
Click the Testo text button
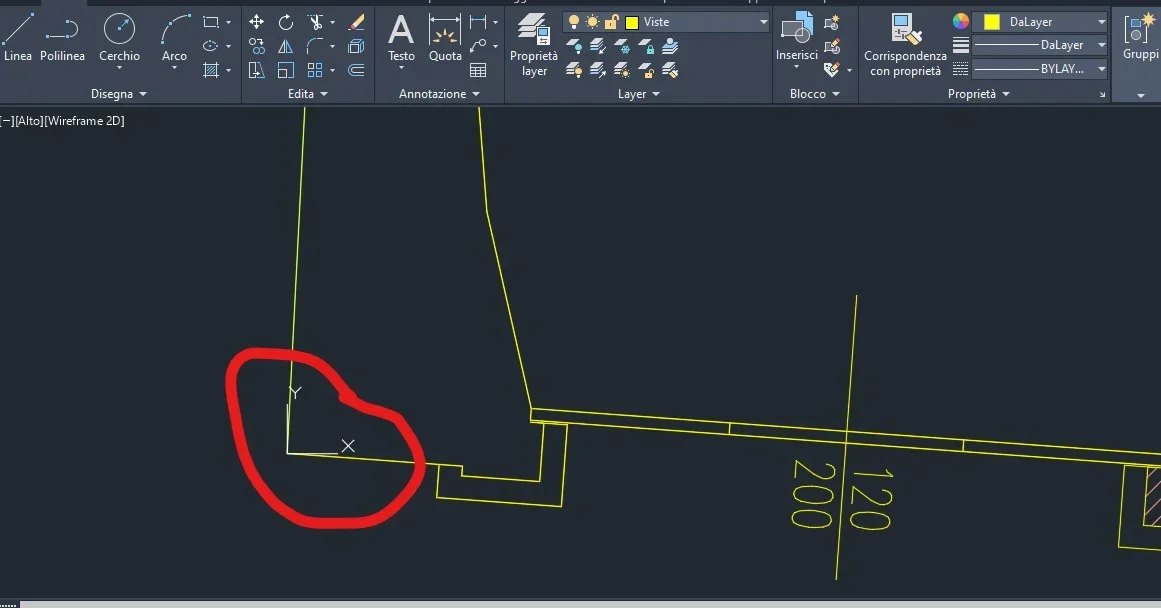(x=401, y=38)
